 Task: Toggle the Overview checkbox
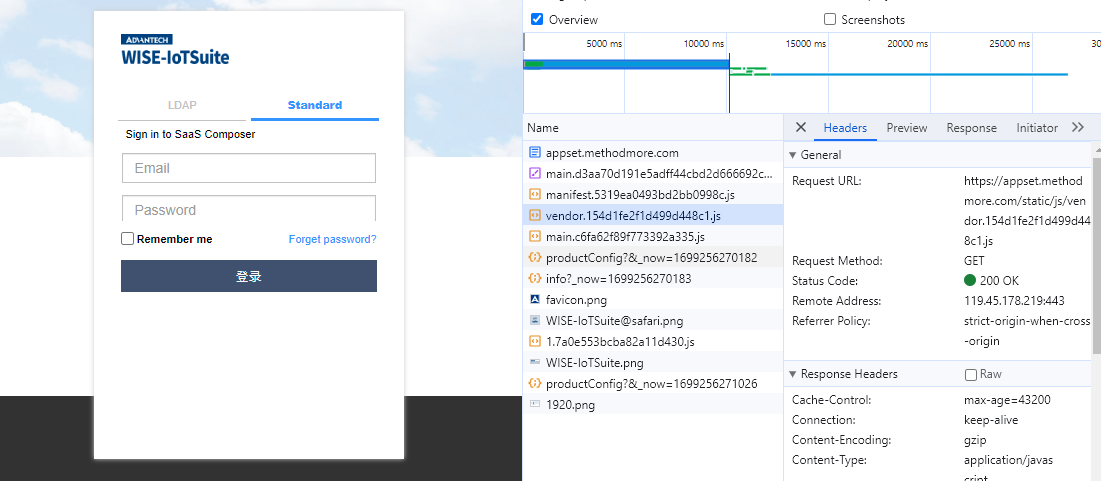pos(537,19)
